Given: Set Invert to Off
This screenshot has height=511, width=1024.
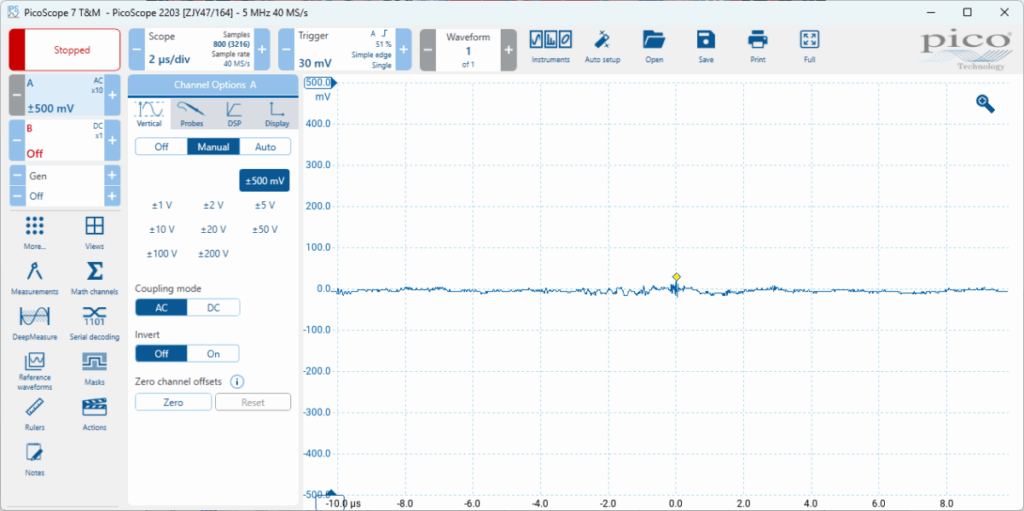Looking at the screenshot, I should pyautogui.click(x=161, y=354).
